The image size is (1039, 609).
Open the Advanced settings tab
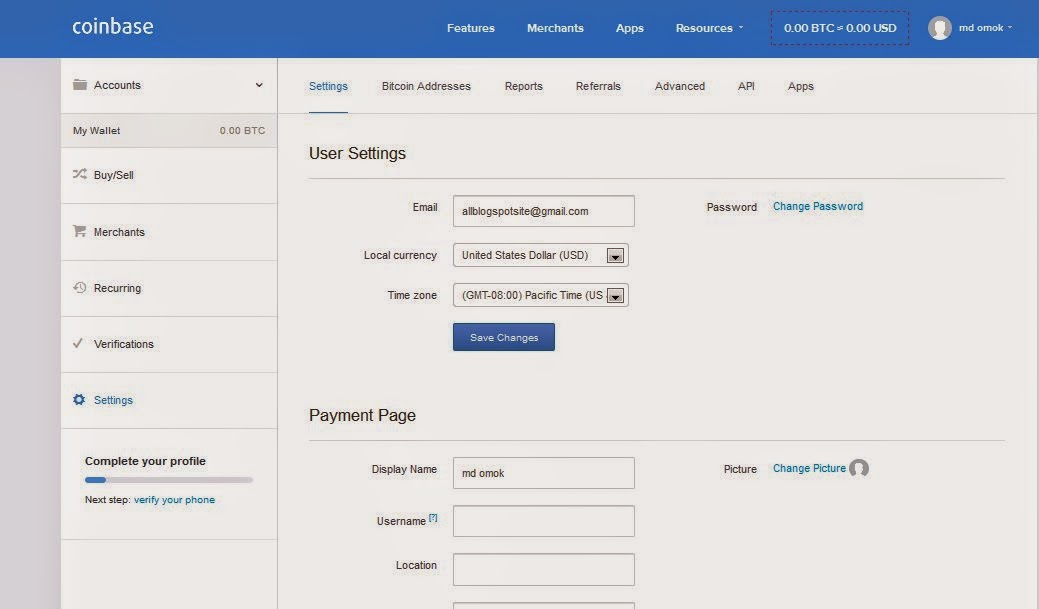click(680, 86)
